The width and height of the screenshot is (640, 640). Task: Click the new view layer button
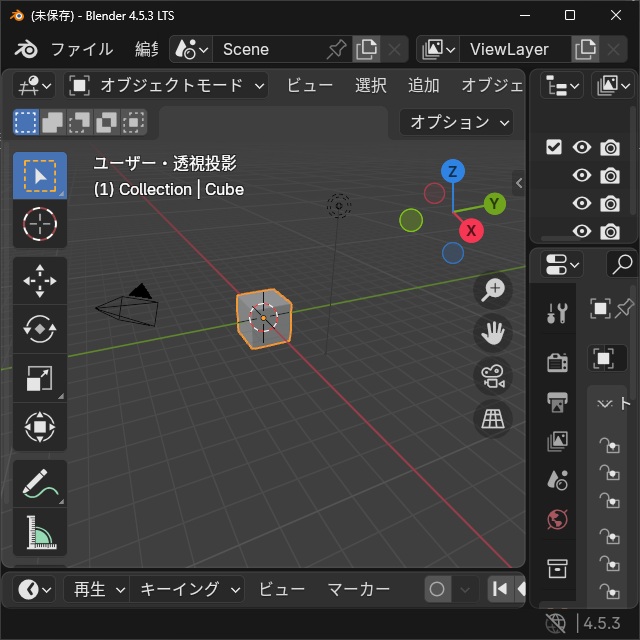point(585,49)
